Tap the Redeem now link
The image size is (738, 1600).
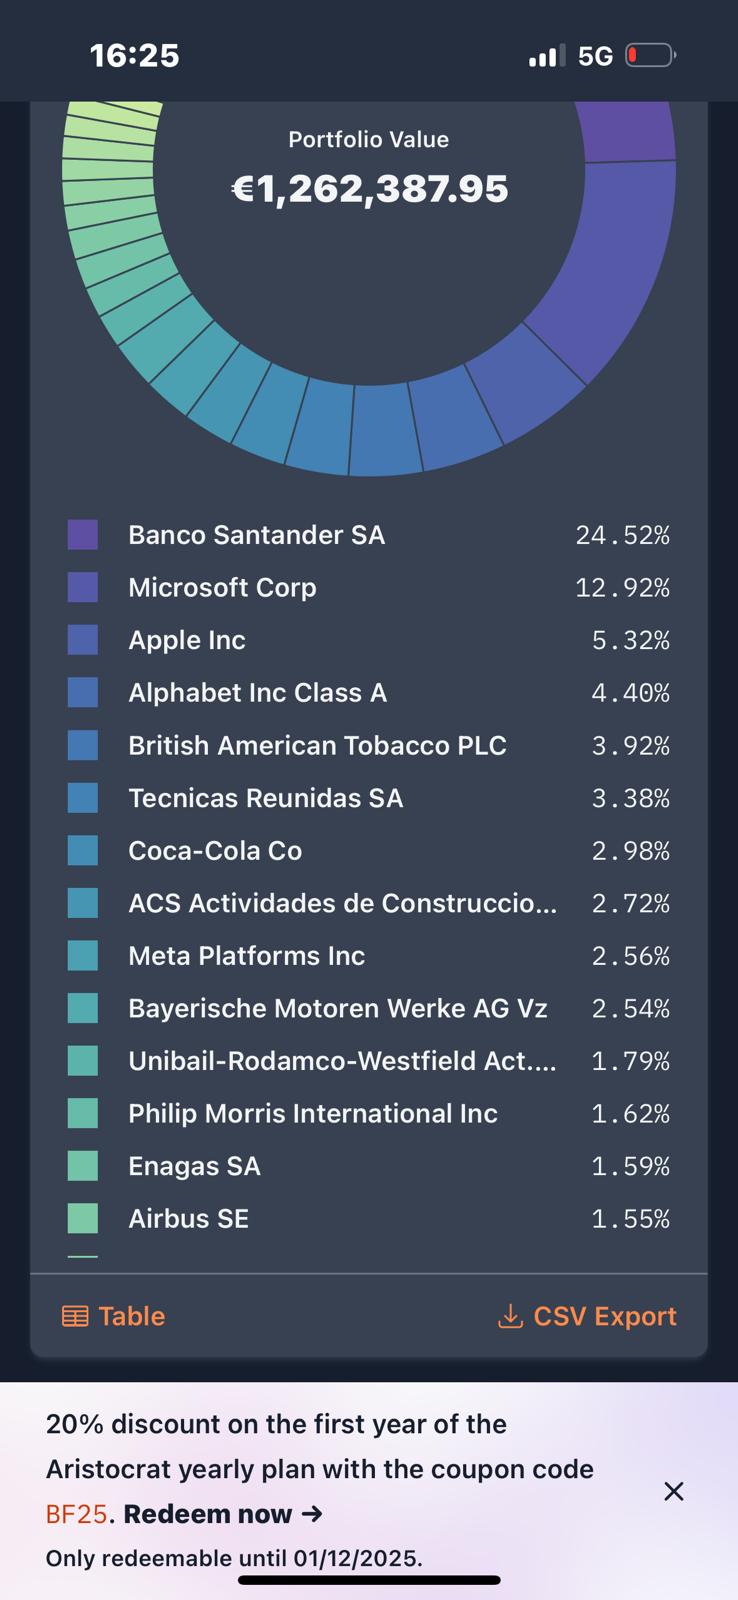pyautogui.click(x=222, y=1514)
